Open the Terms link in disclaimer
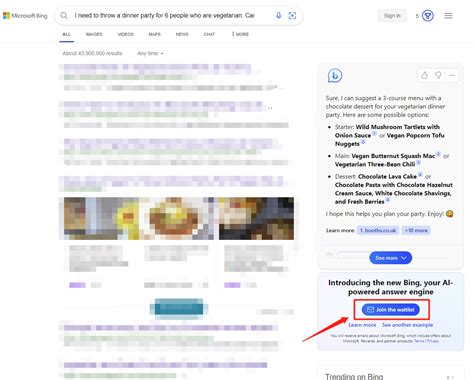The width and height of the screenshot is (474, 380). click(x=419, y=341)
